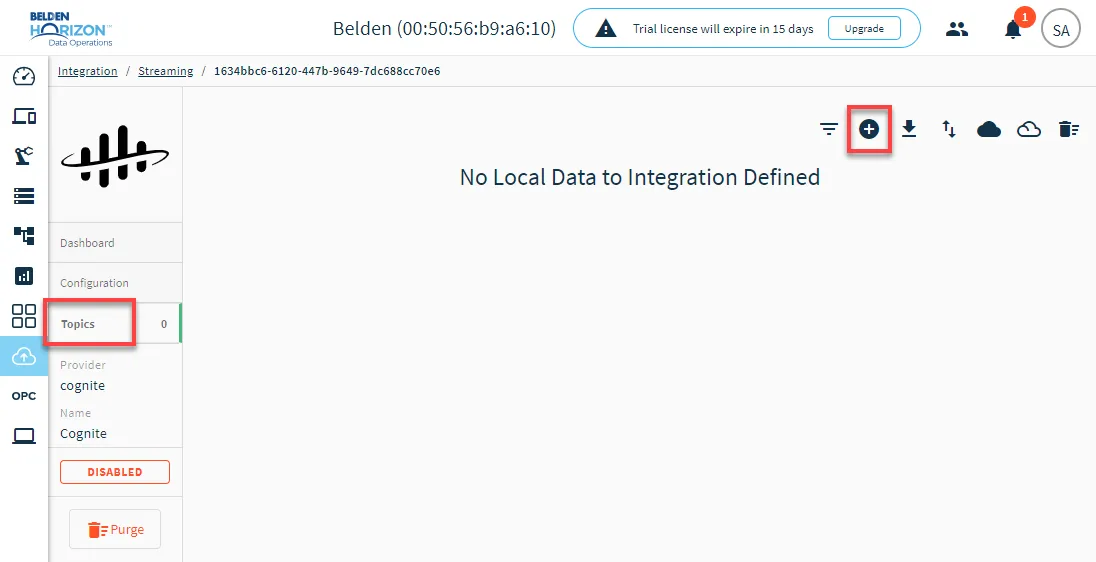Open the stacked server rows sidebar icon

24,196
